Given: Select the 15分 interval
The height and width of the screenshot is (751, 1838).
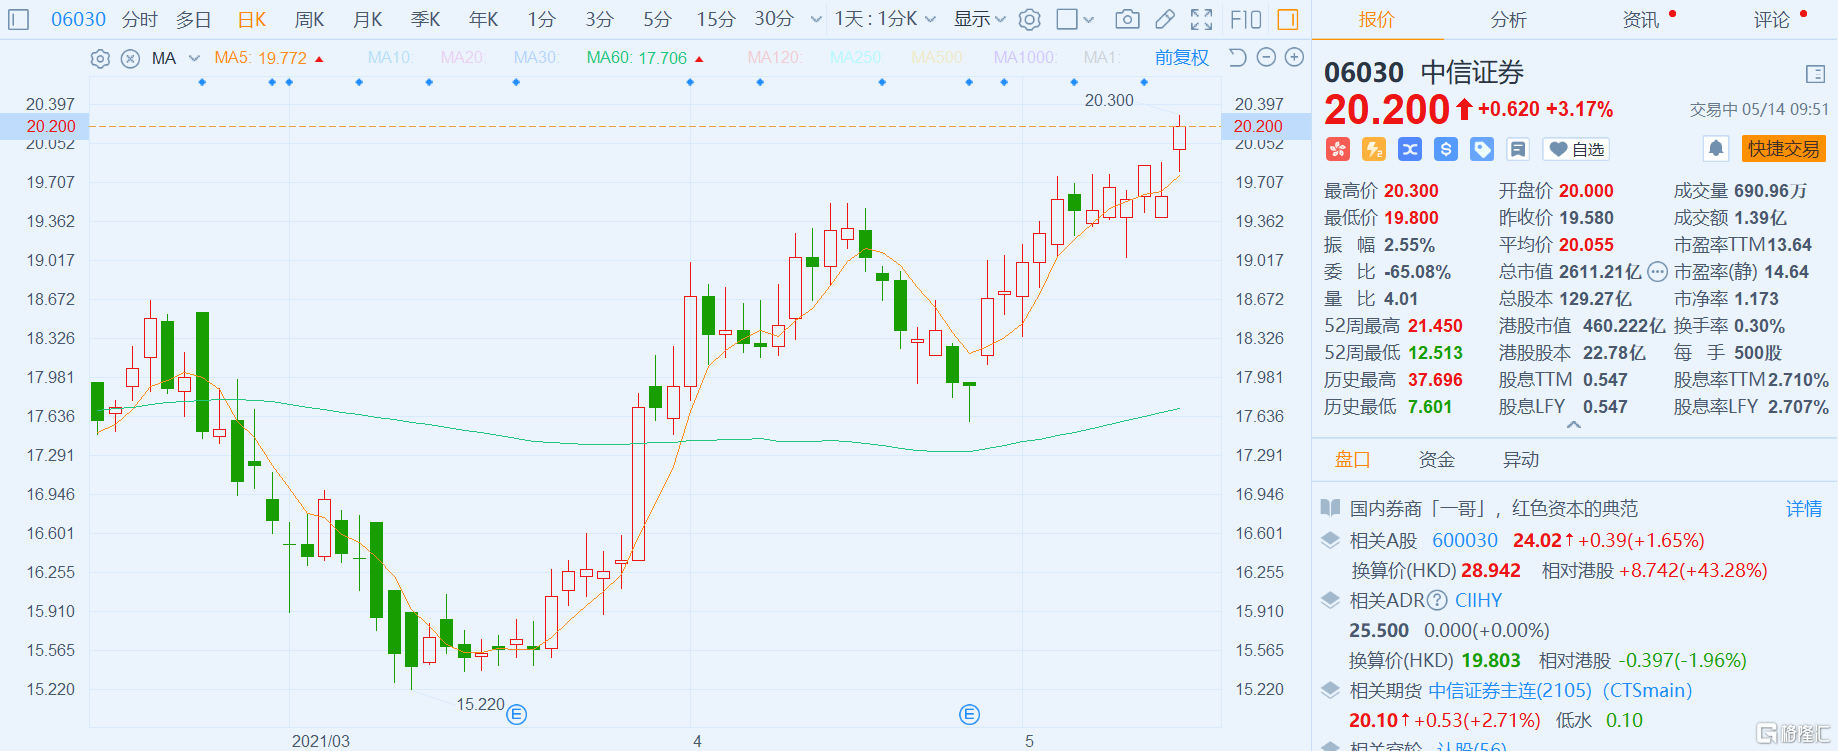Looking at the screenshot, I should coord(716,19).
